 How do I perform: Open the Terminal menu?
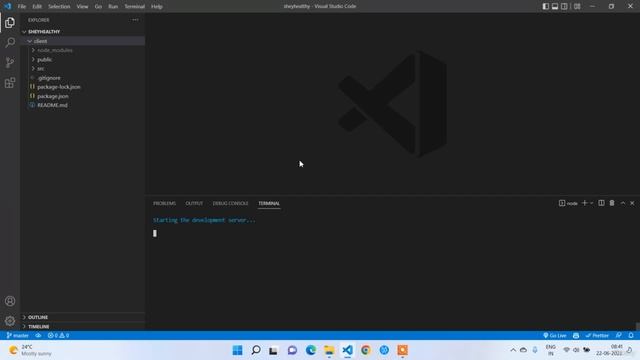[135, 6]
